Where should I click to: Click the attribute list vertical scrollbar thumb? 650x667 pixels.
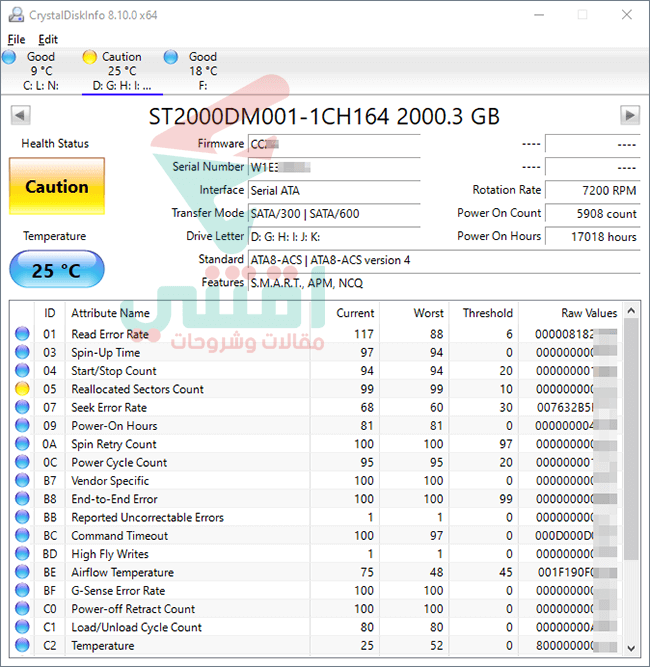631,439
